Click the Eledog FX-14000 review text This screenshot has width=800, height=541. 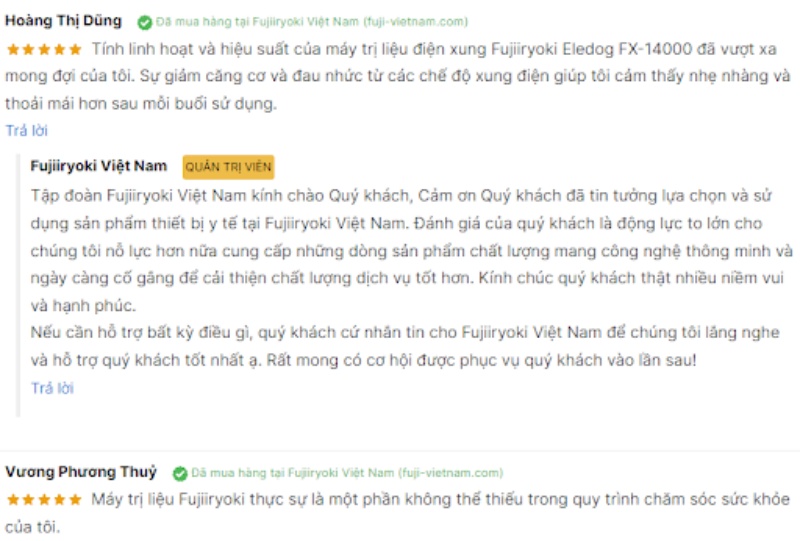coord(398,77)
